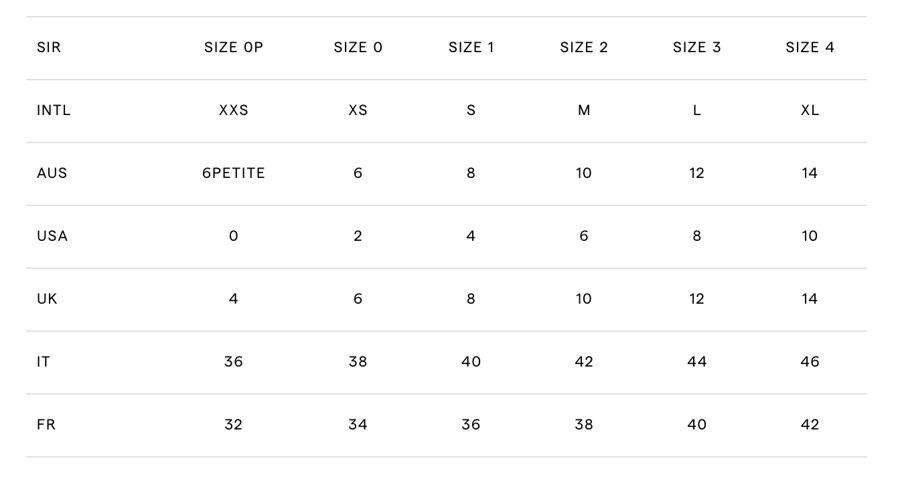Image resolution: width=900 pixels, height=491 pixels.
Task: Select the USA row label
Action: click(52, 236)
